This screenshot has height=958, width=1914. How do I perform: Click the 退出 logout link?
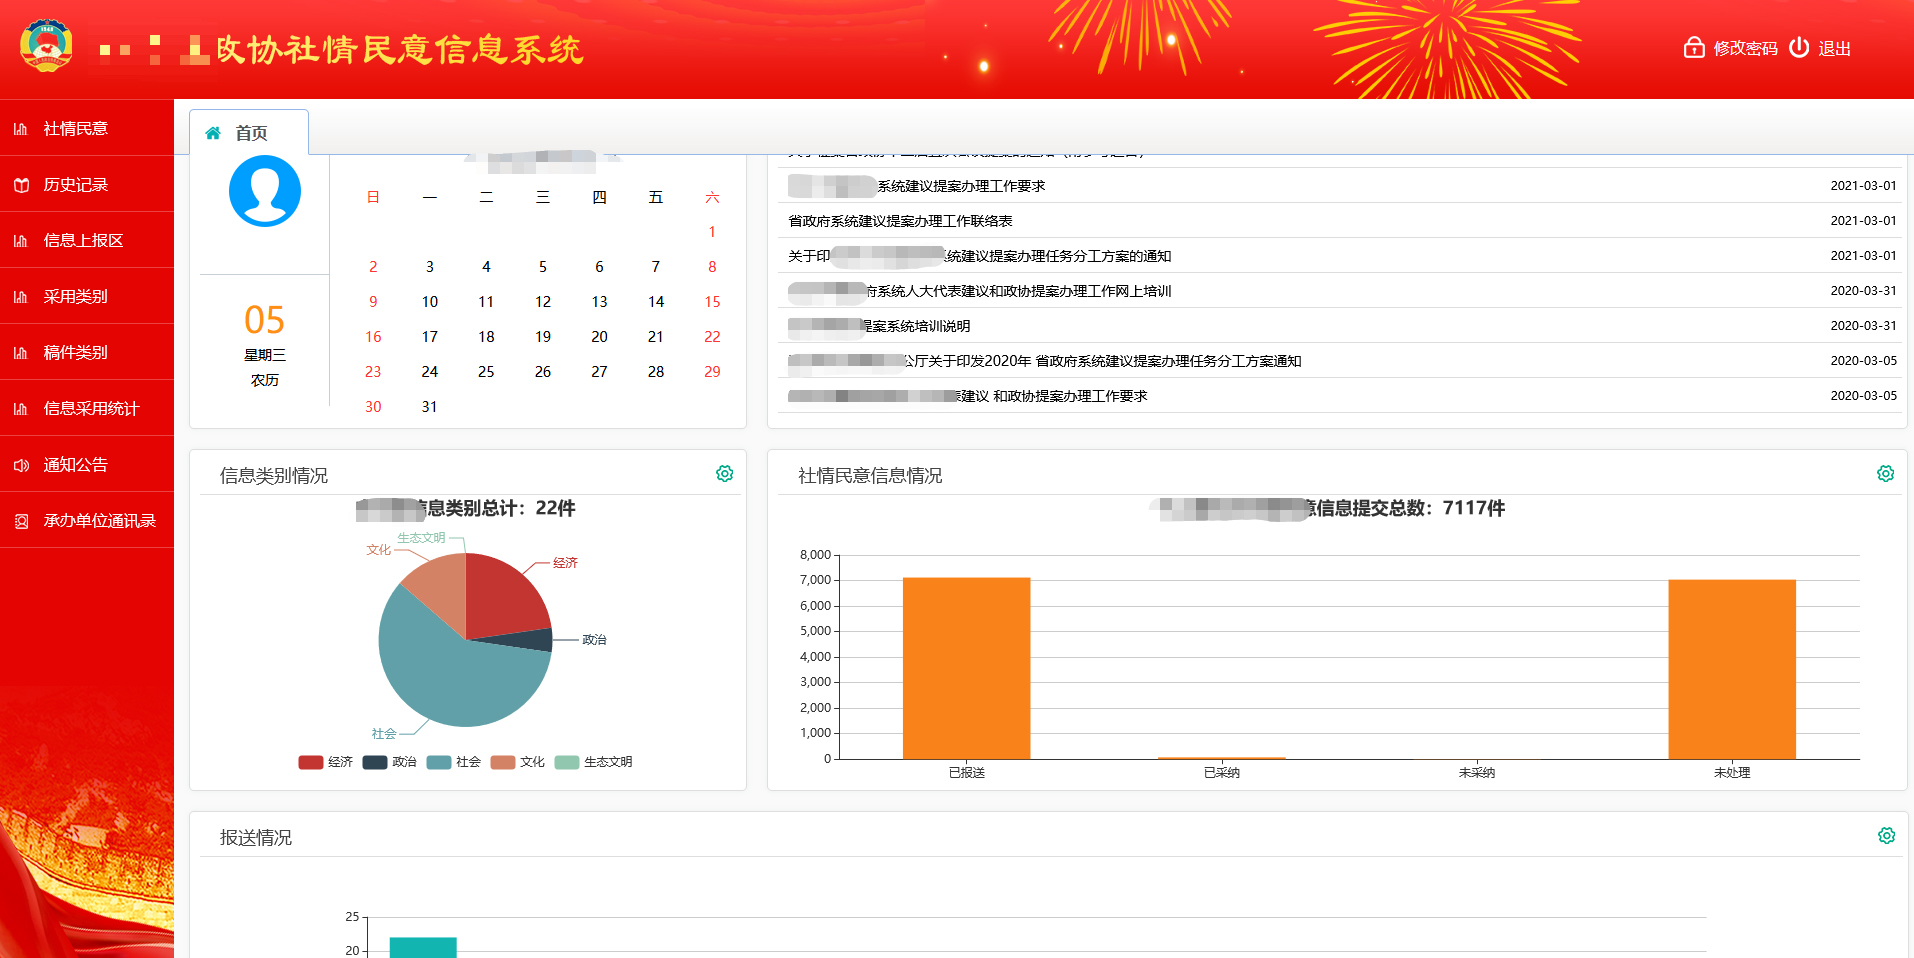tap(1834, 48)
